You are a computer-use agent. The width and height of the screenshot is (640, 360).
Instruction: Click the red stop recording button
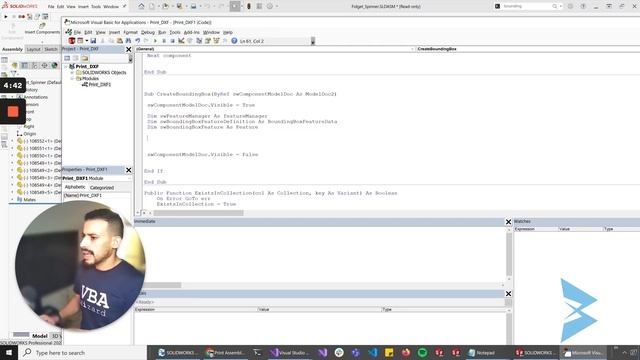13,111
